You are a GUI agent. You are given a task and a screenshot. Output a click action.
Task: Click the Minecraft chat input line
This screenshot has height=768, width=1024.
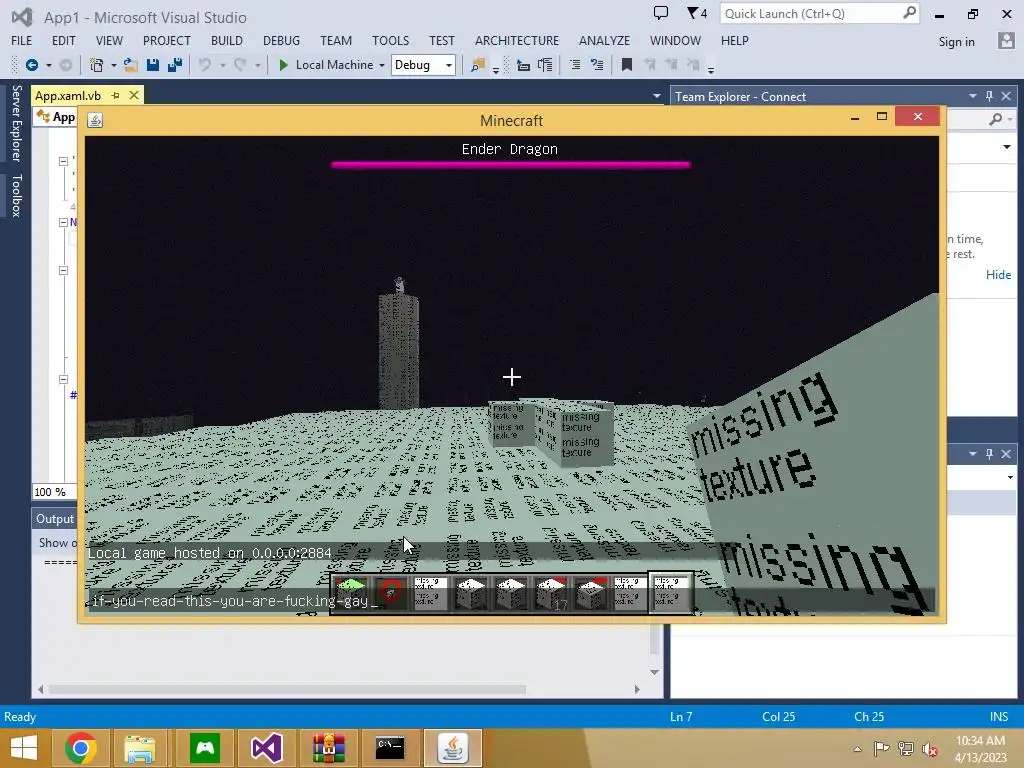[x=509, y=601]
